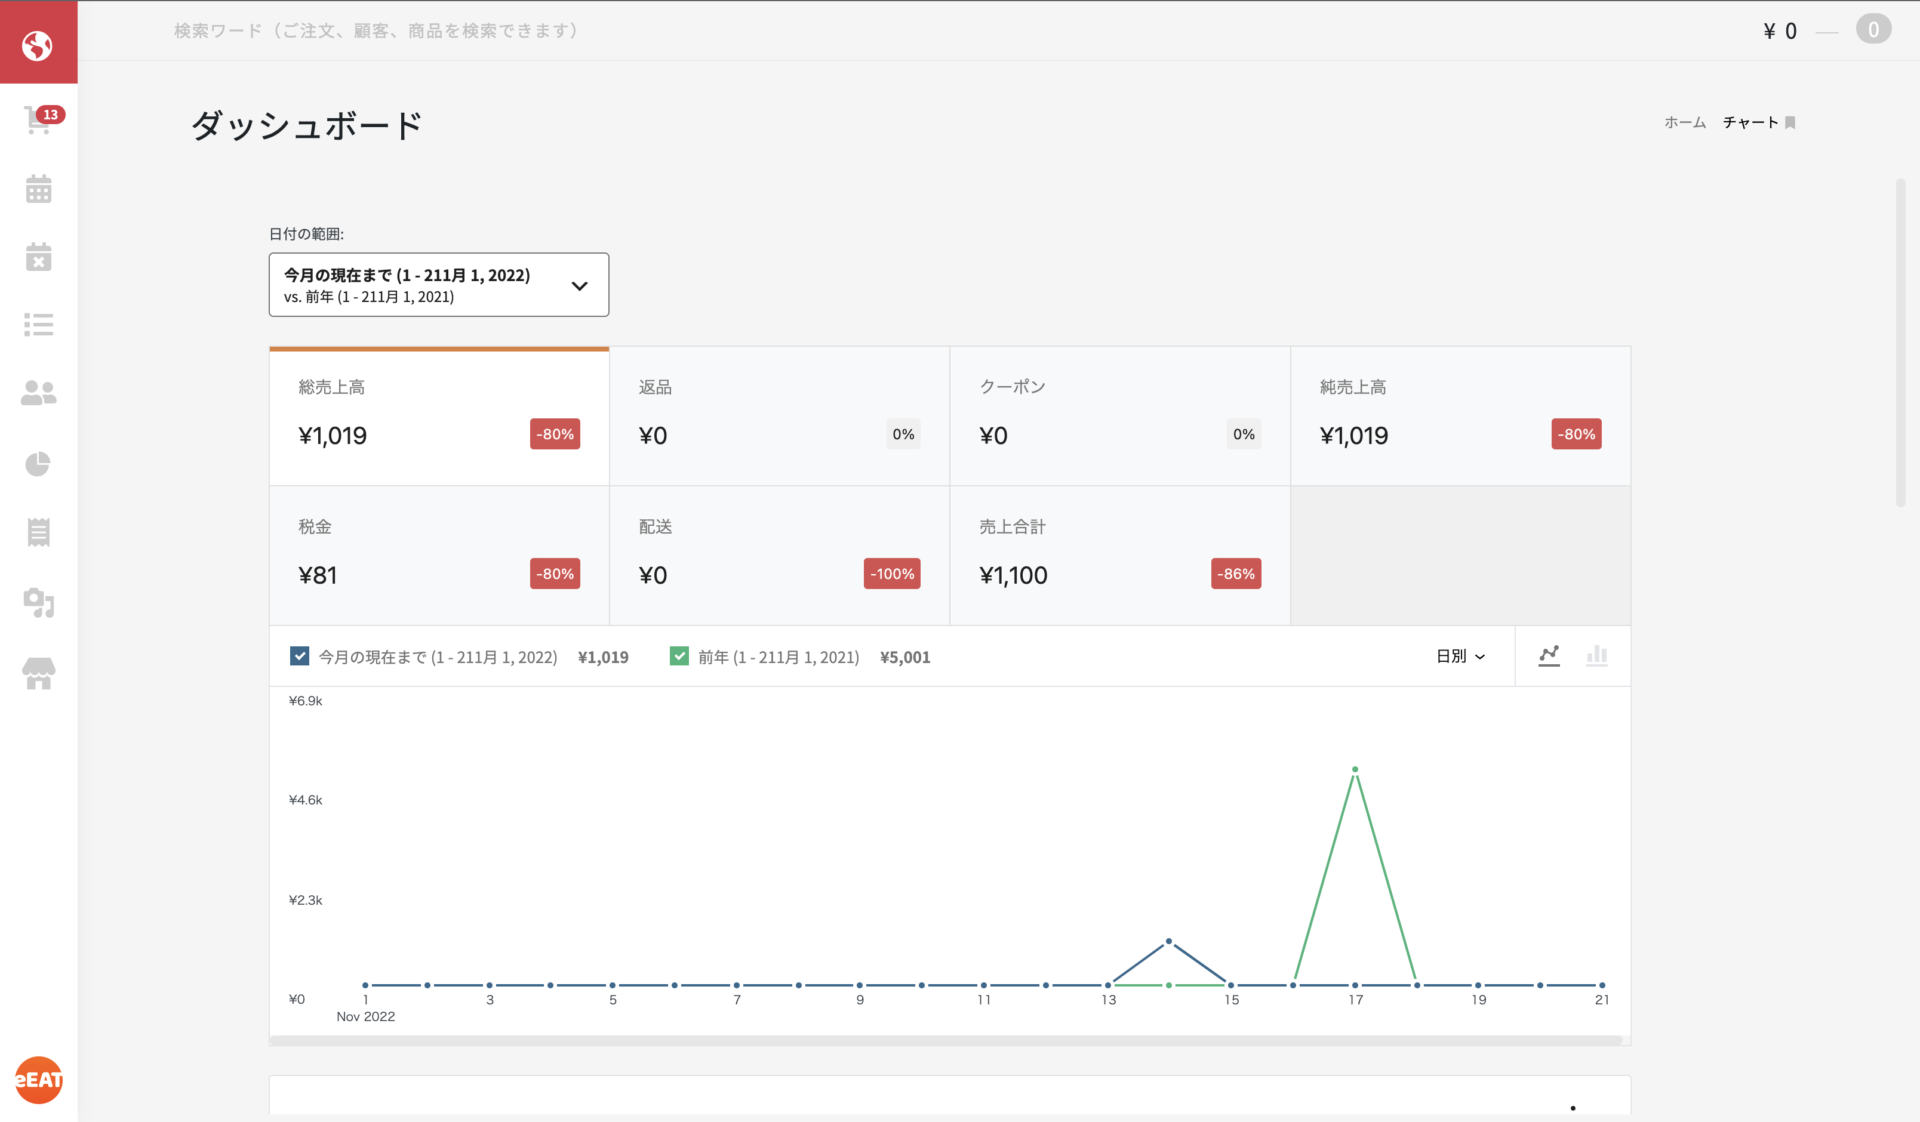
Task: Switch to line chart view
Action: pos(1549,656)
